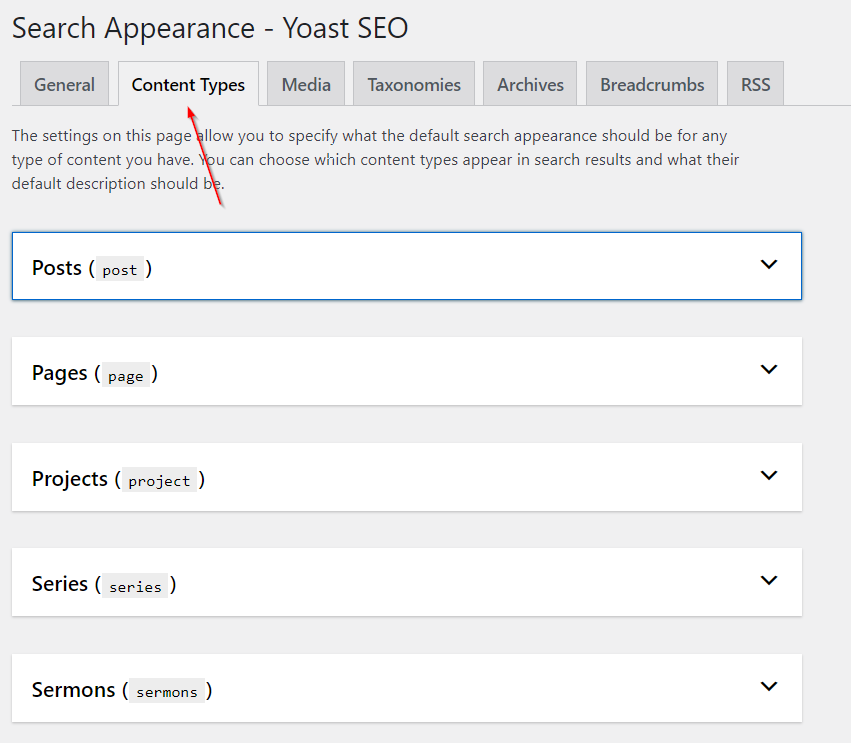This screenshot has width=851, height=743.
Task: Go to the Taxonomies tab
Action: click(414, 85)
